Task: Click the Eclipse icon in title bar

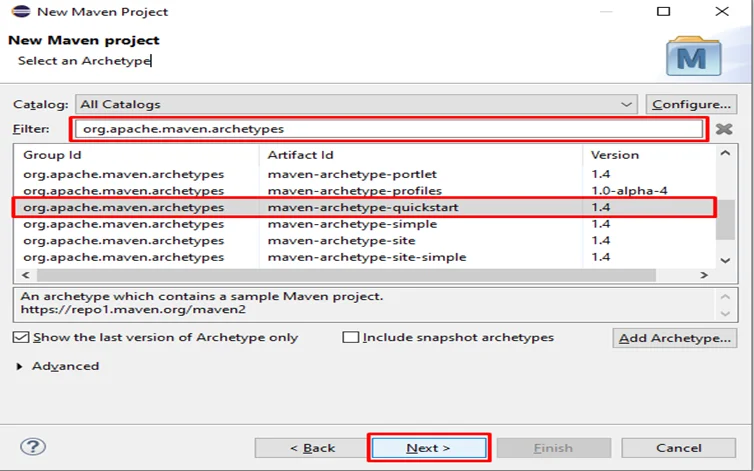Action: click(x=21, y=11)
